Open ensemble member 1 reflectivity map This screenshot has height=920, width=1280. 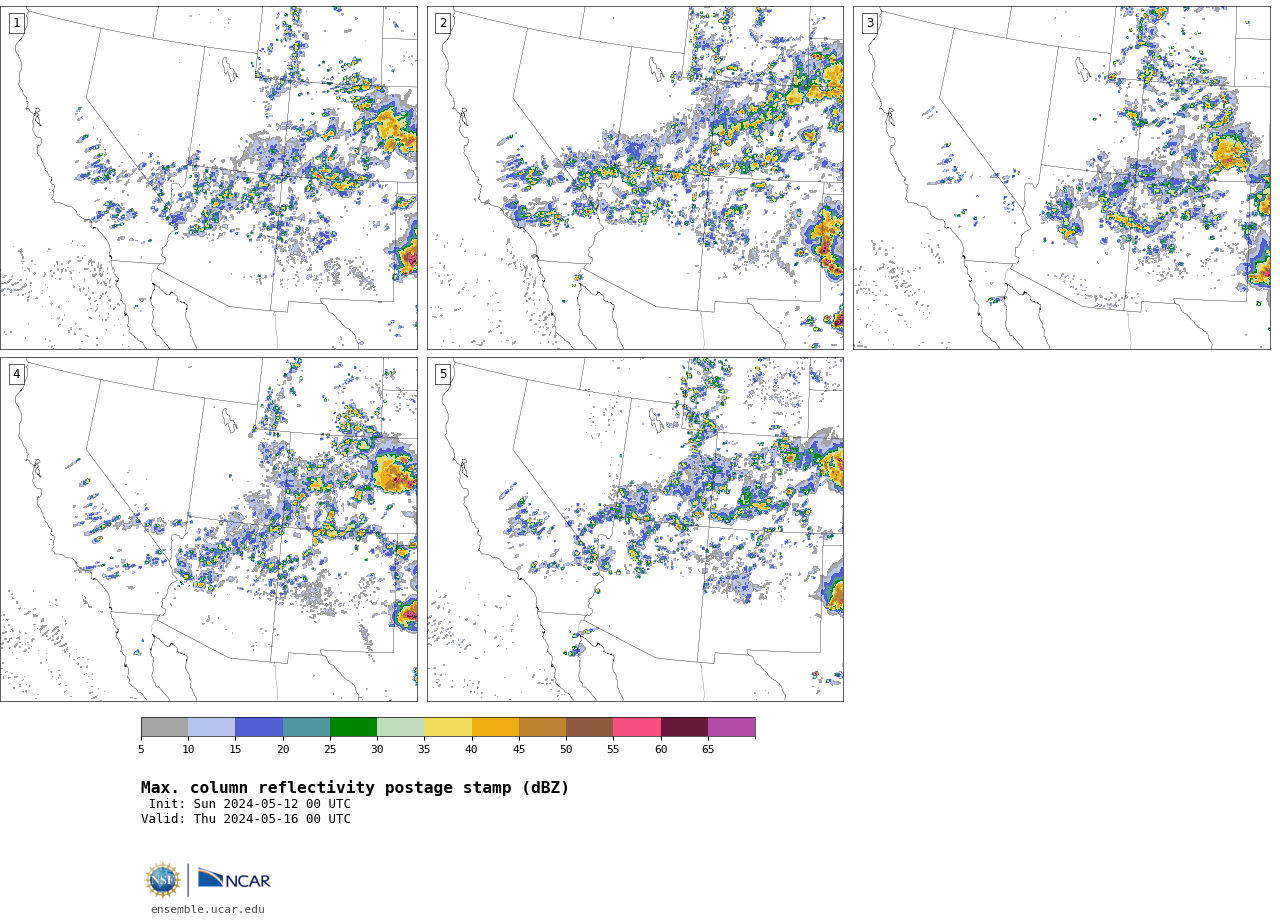point(208,178)
